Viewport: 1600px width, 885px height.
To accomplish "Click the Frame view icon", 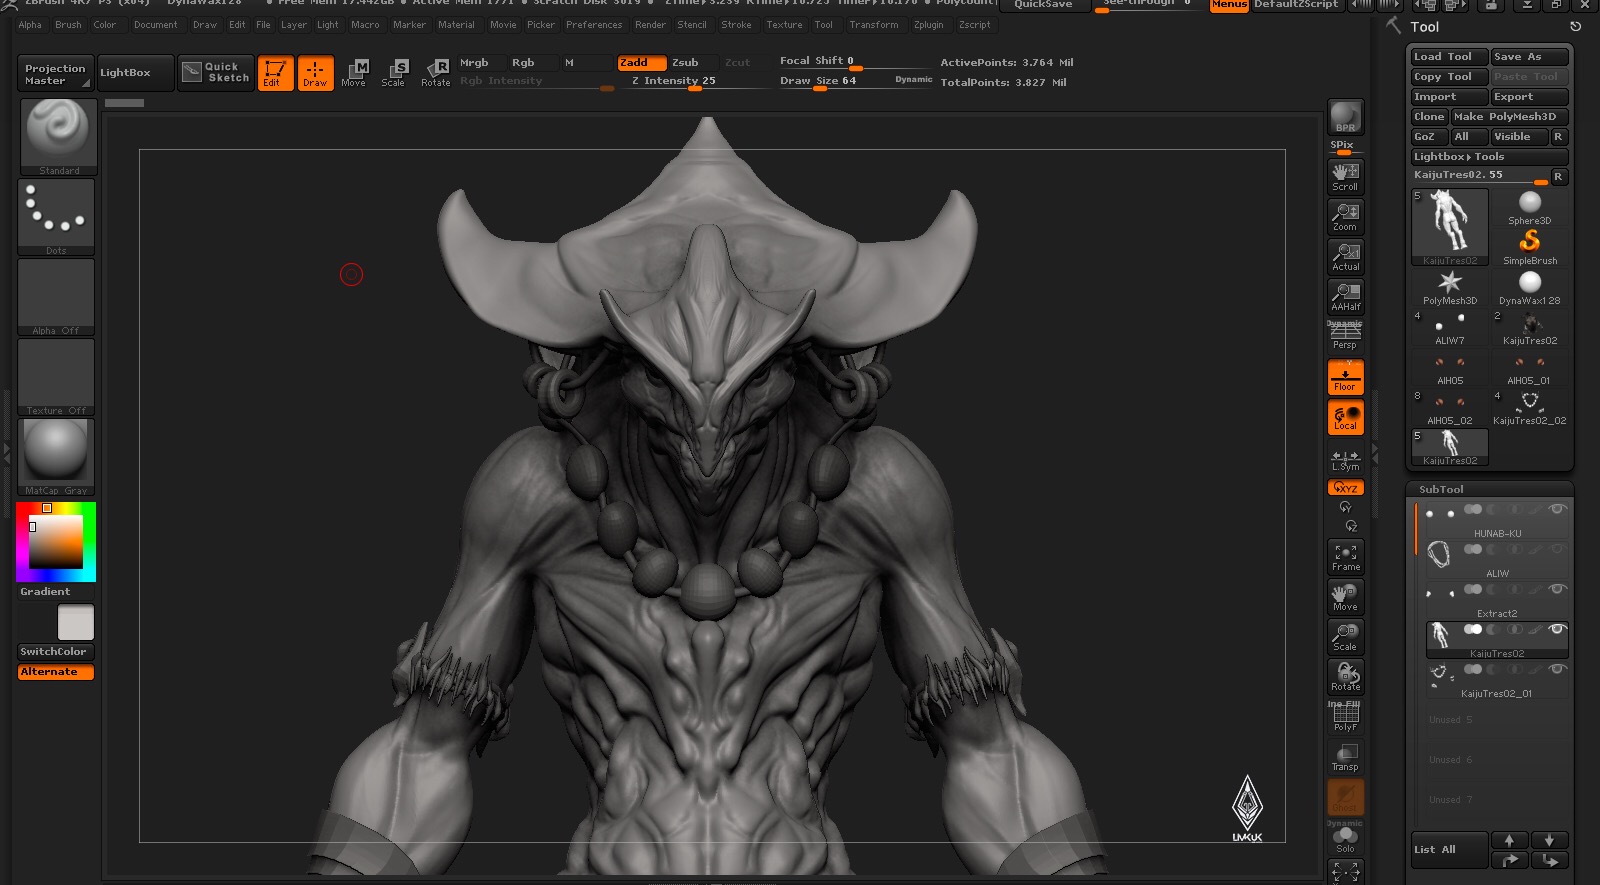I will [1345, 557].
